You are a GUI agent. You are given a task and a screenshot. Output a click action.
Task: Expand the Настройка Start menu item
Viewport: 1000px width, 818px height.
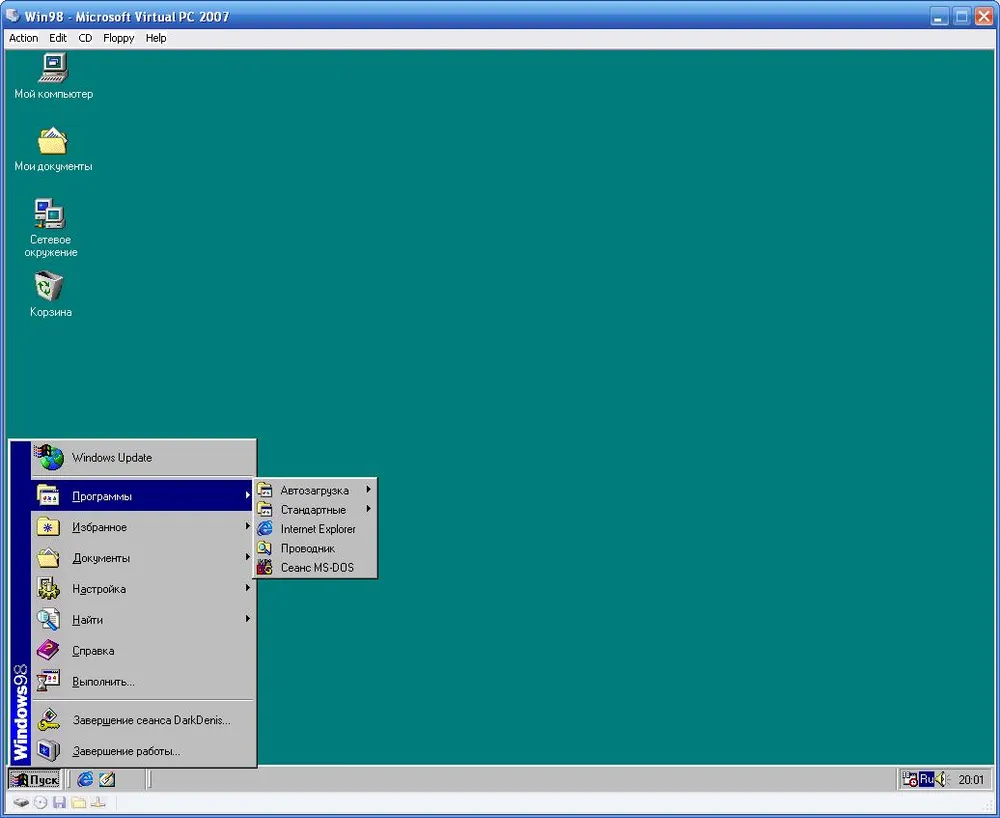click(99, 589)
